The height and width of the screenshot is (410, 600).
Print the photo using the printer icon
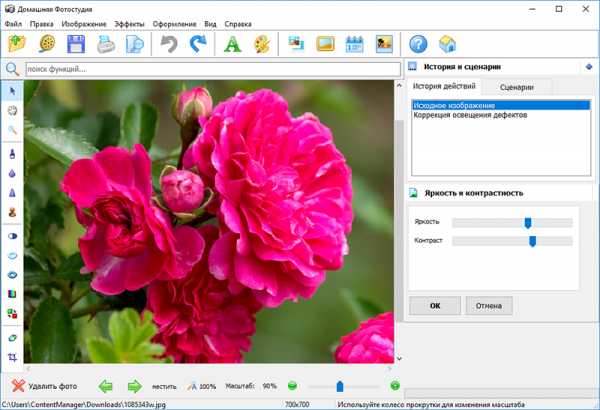pos(106,44)
